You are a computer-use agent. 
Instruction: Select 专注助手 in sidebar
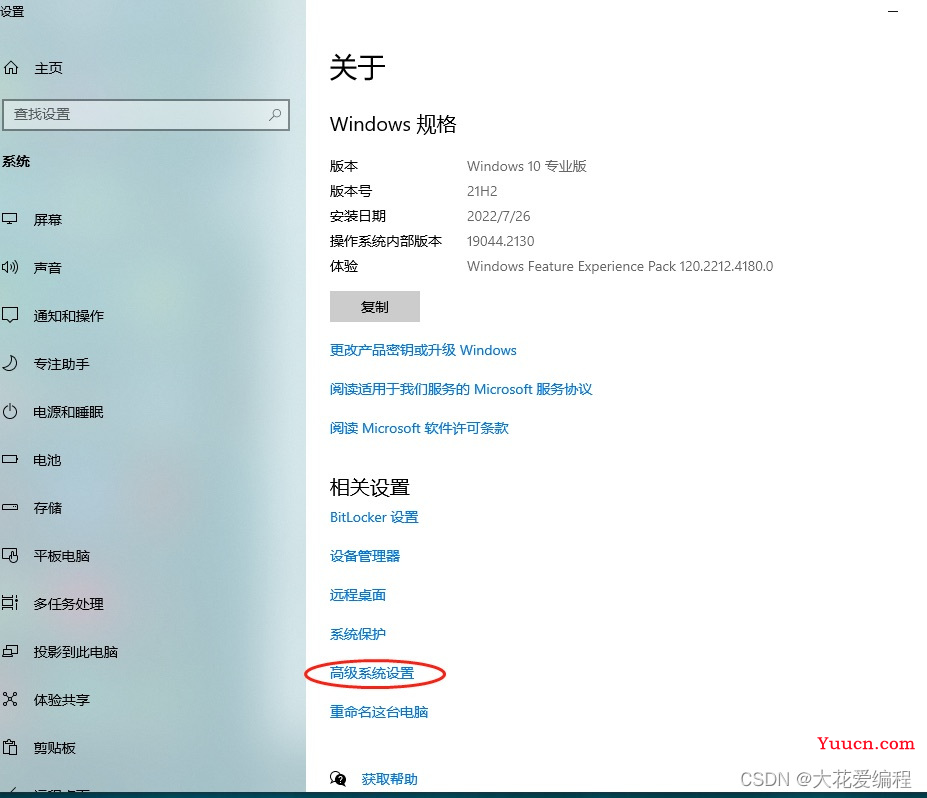[x=61, y=364]
